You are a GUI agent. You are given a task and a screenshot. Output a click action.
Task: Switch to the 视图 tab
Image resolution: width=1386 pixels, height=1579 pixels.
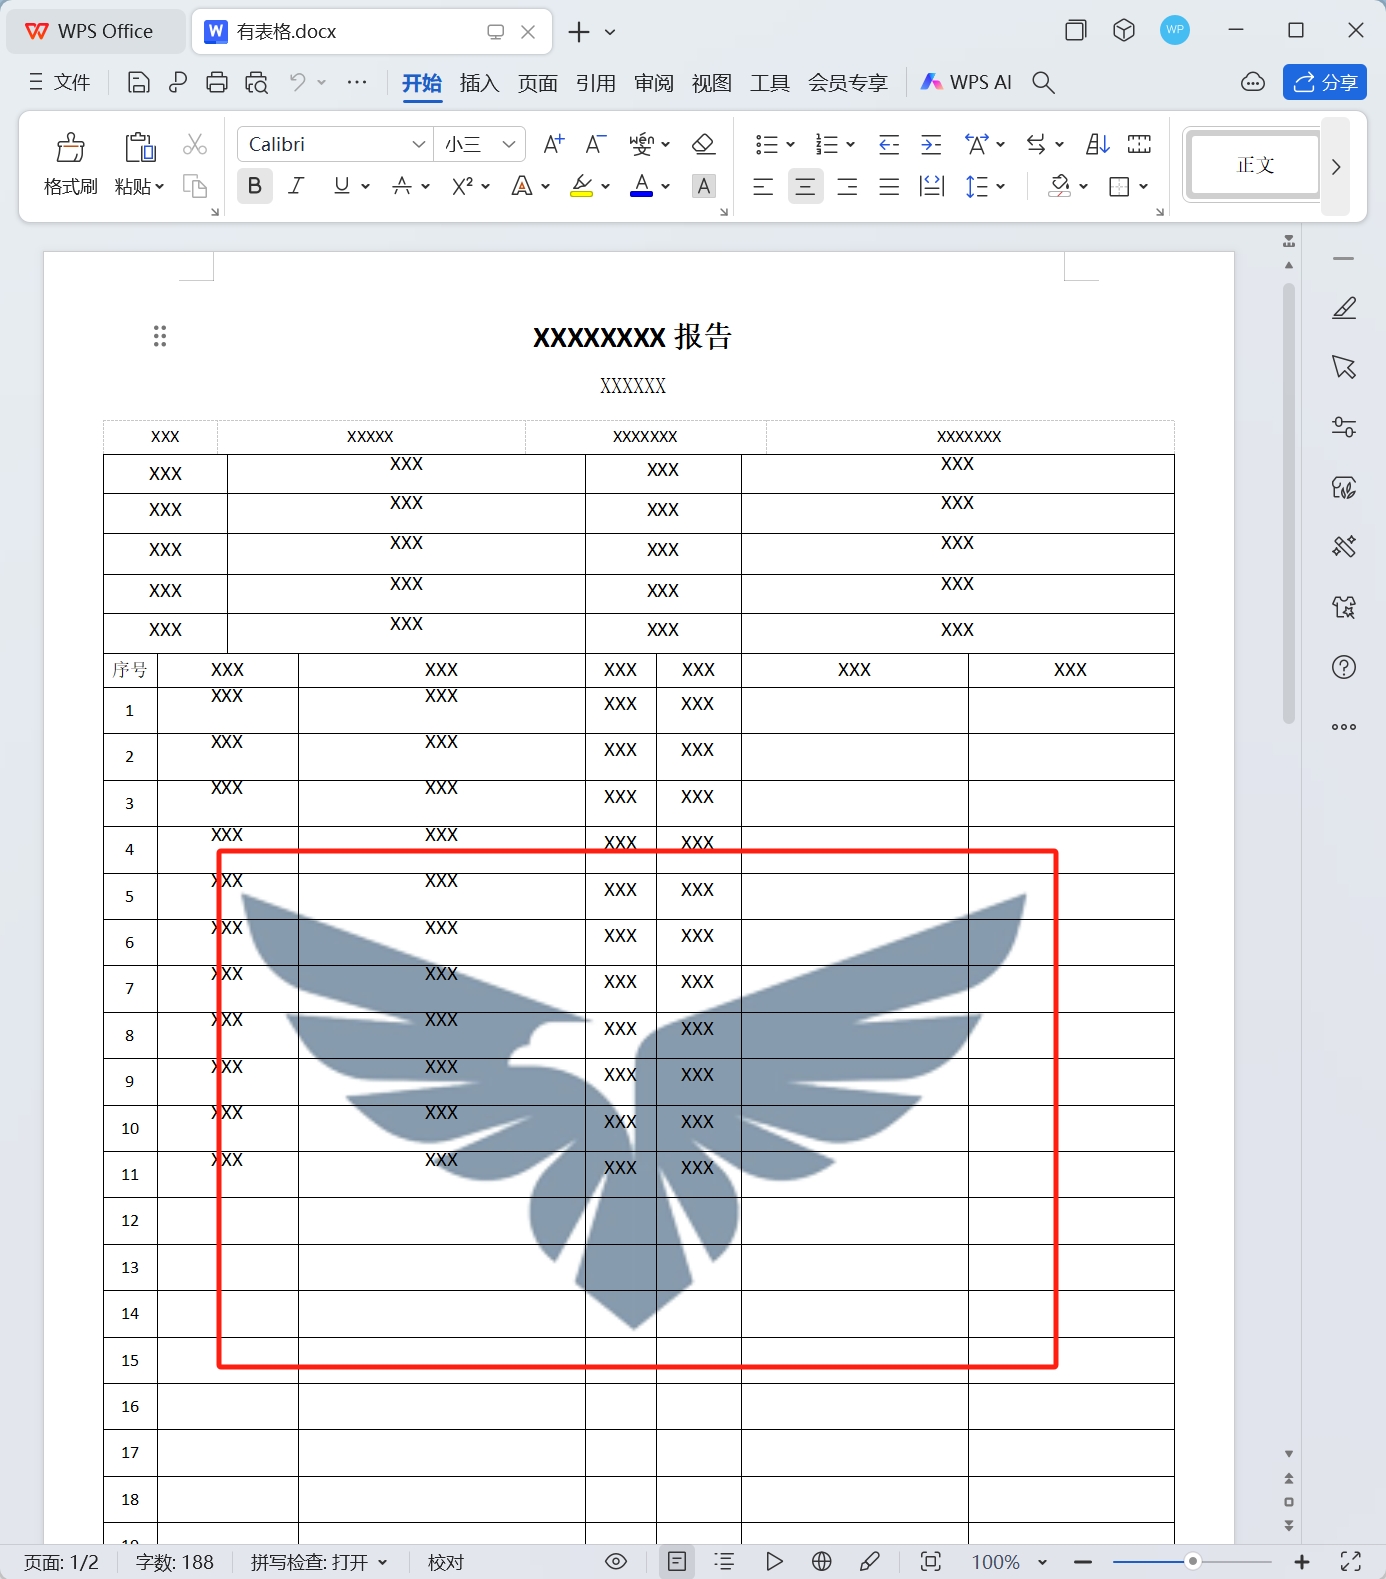click(x=711, y=82)
